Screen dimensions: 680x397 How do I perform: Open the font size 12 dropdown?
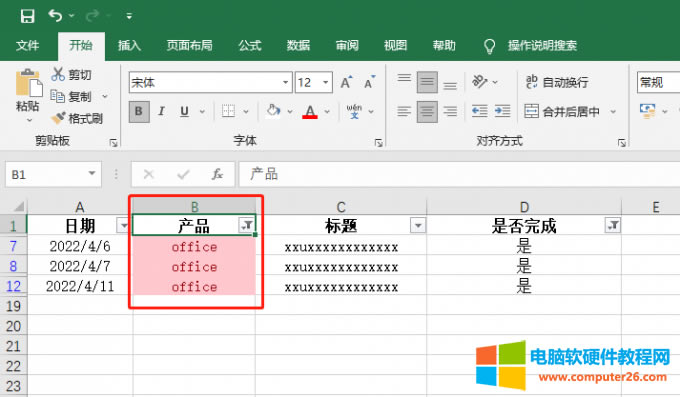325,82
